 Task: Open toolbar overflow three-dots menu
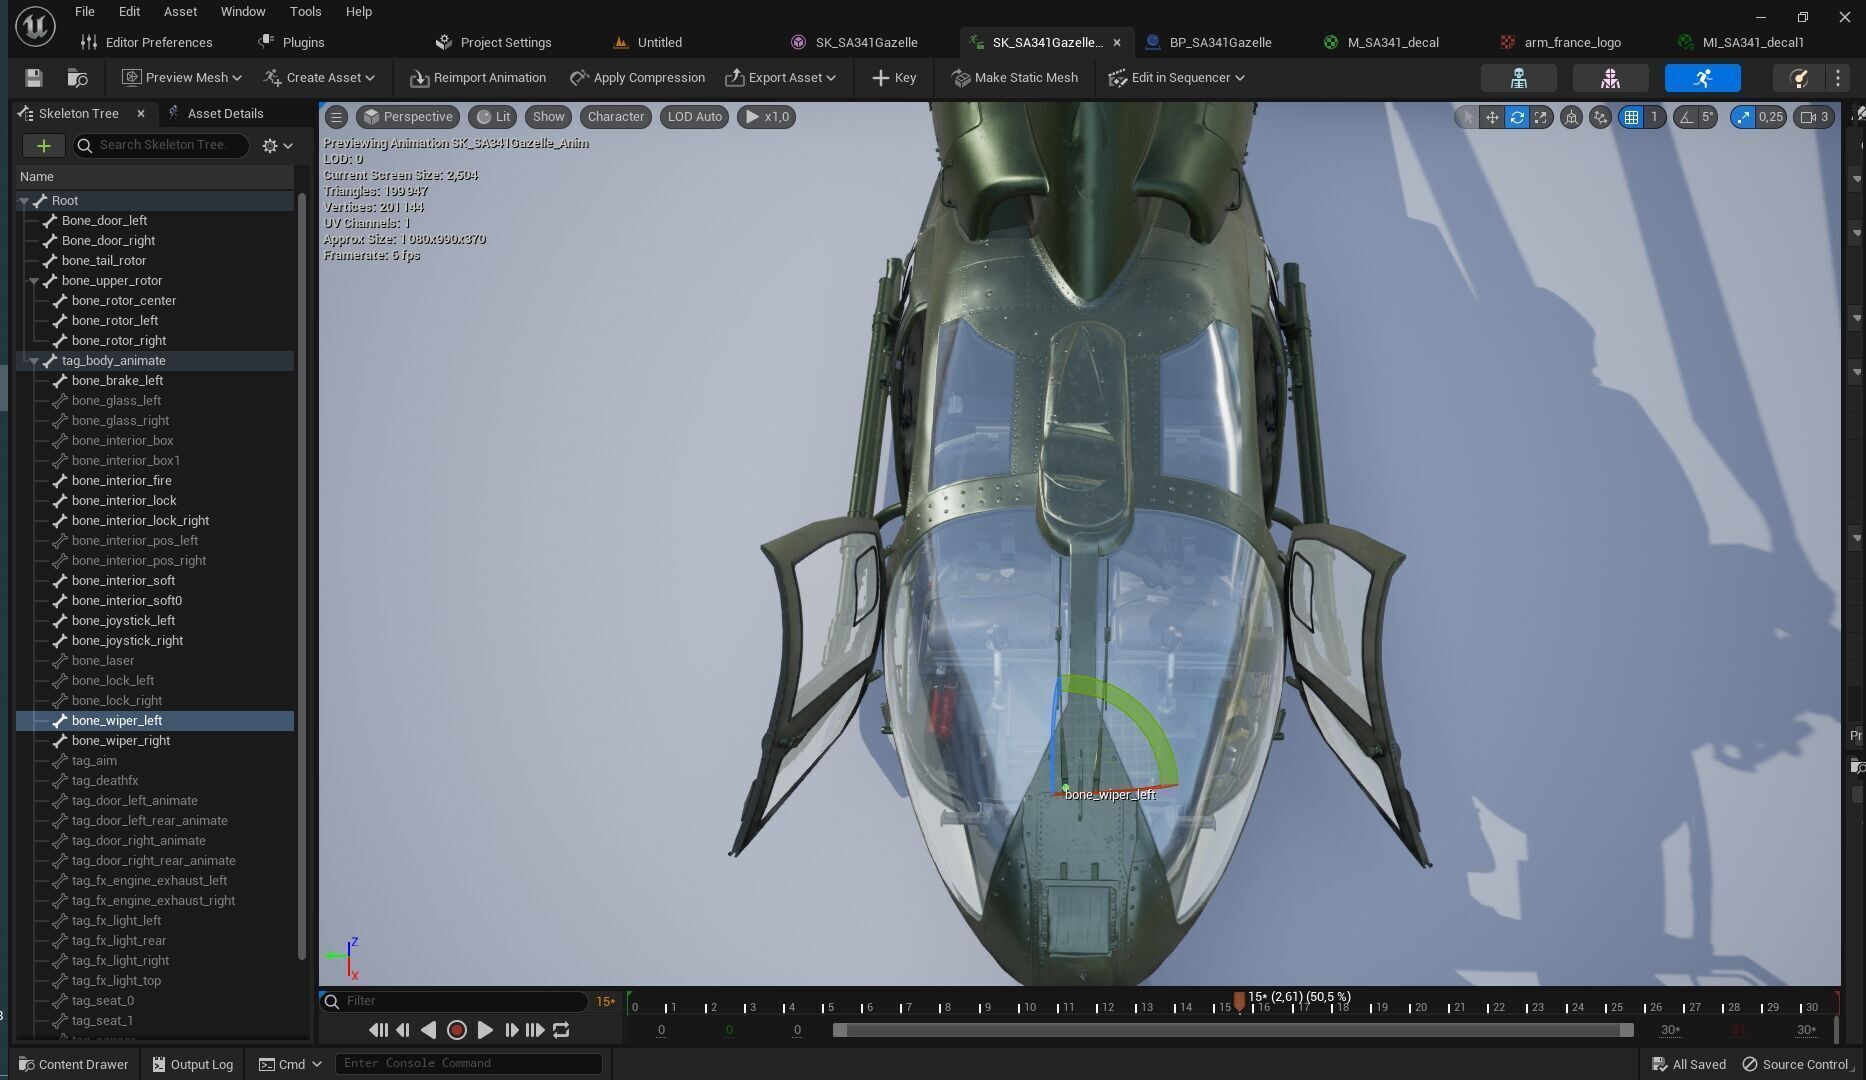click(1838, 78)
